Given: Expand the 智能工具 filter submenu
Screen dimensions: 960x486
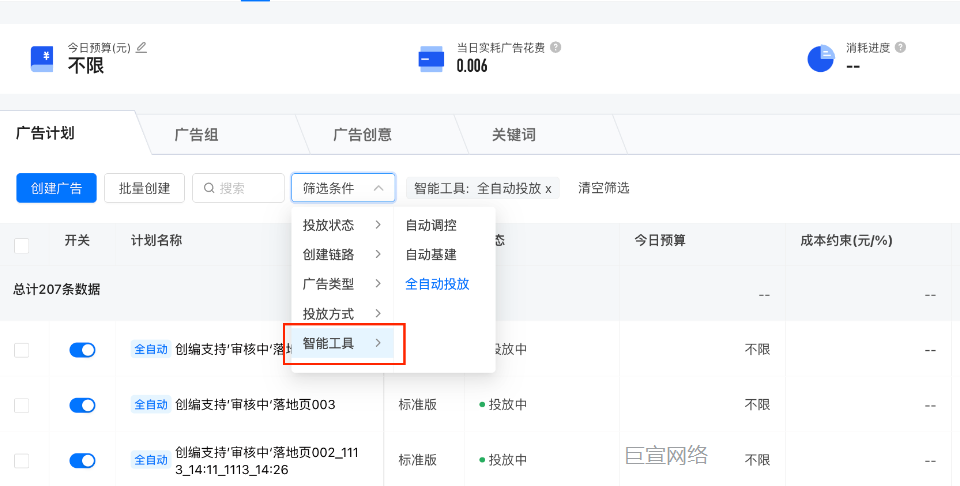Looking at the screenshot, I should click(x=342, y=343).
